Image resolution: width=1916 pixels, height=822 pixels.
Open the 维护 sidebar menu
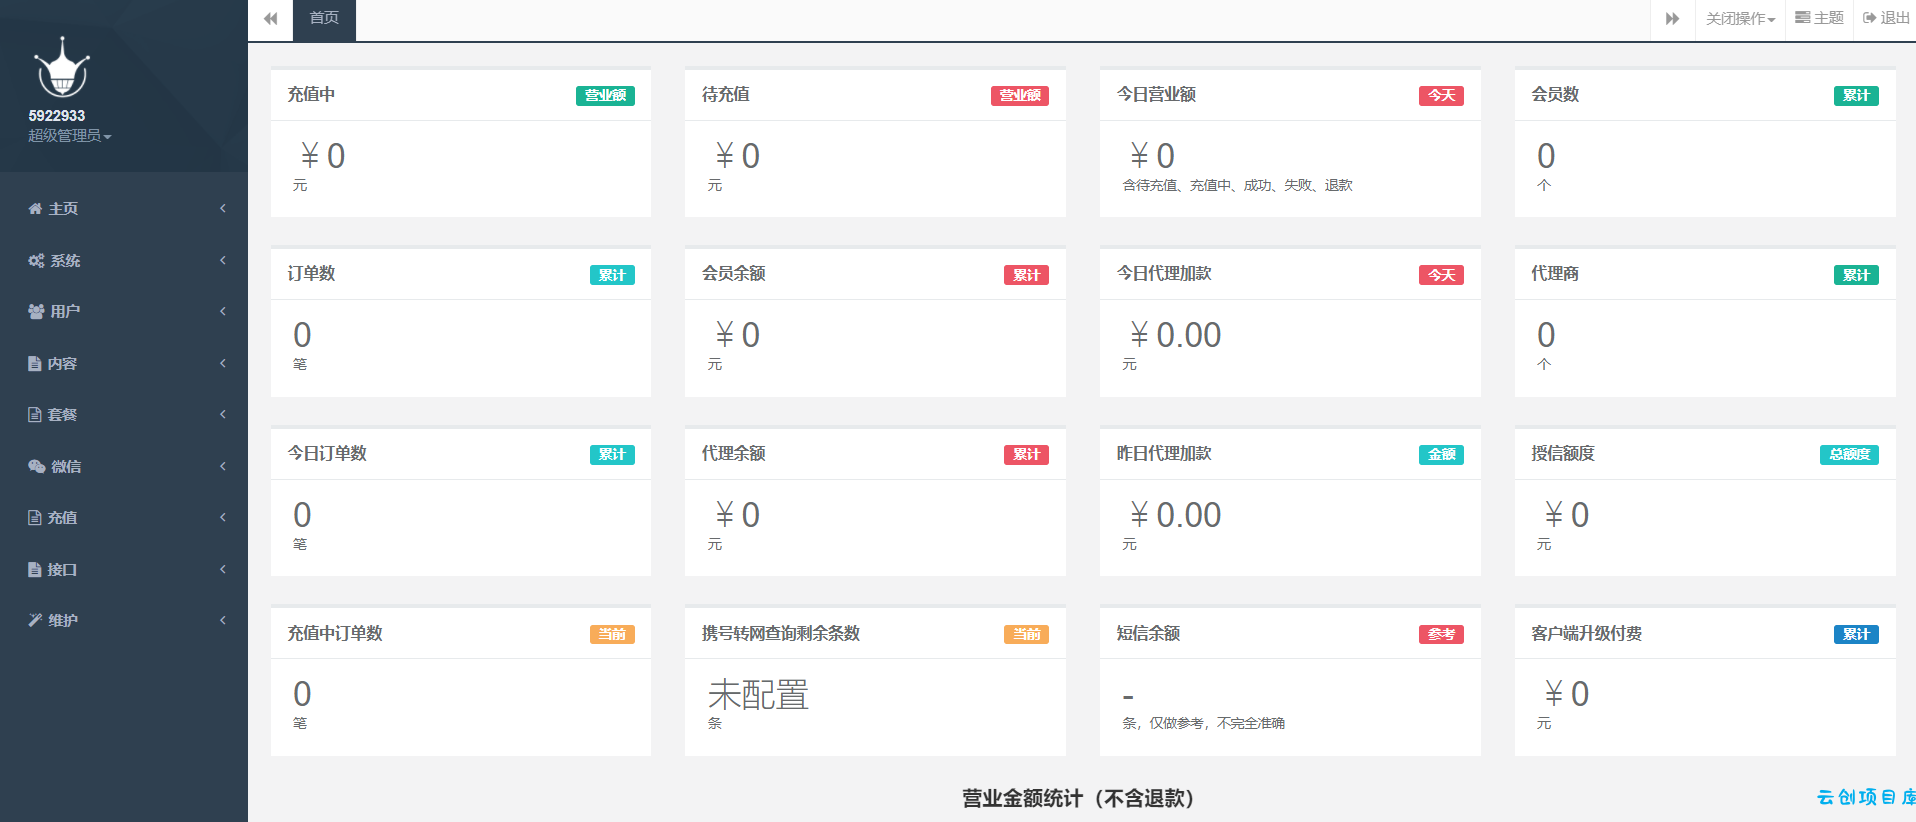coord(124,621)
